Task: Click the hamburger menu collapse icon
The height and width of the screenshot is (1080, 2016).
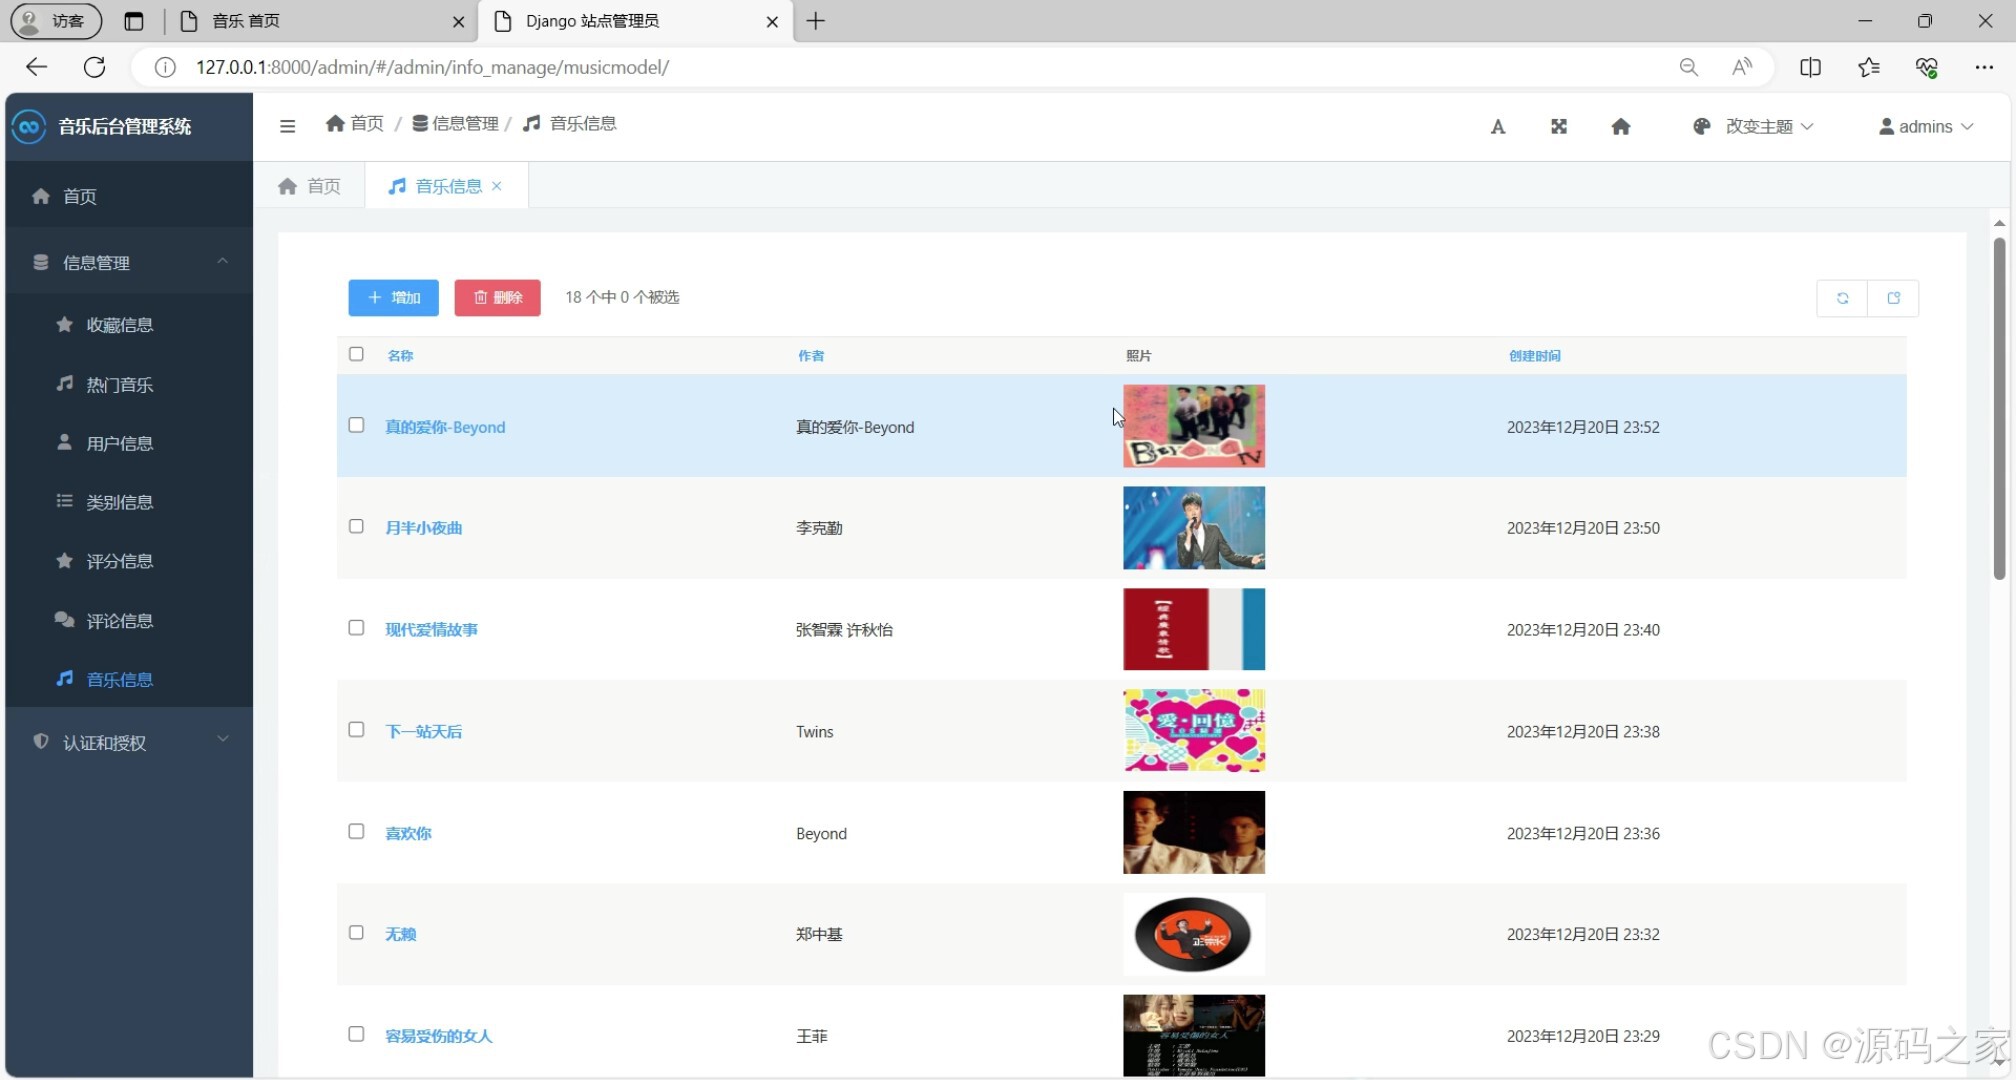Action: coord(287,126)
